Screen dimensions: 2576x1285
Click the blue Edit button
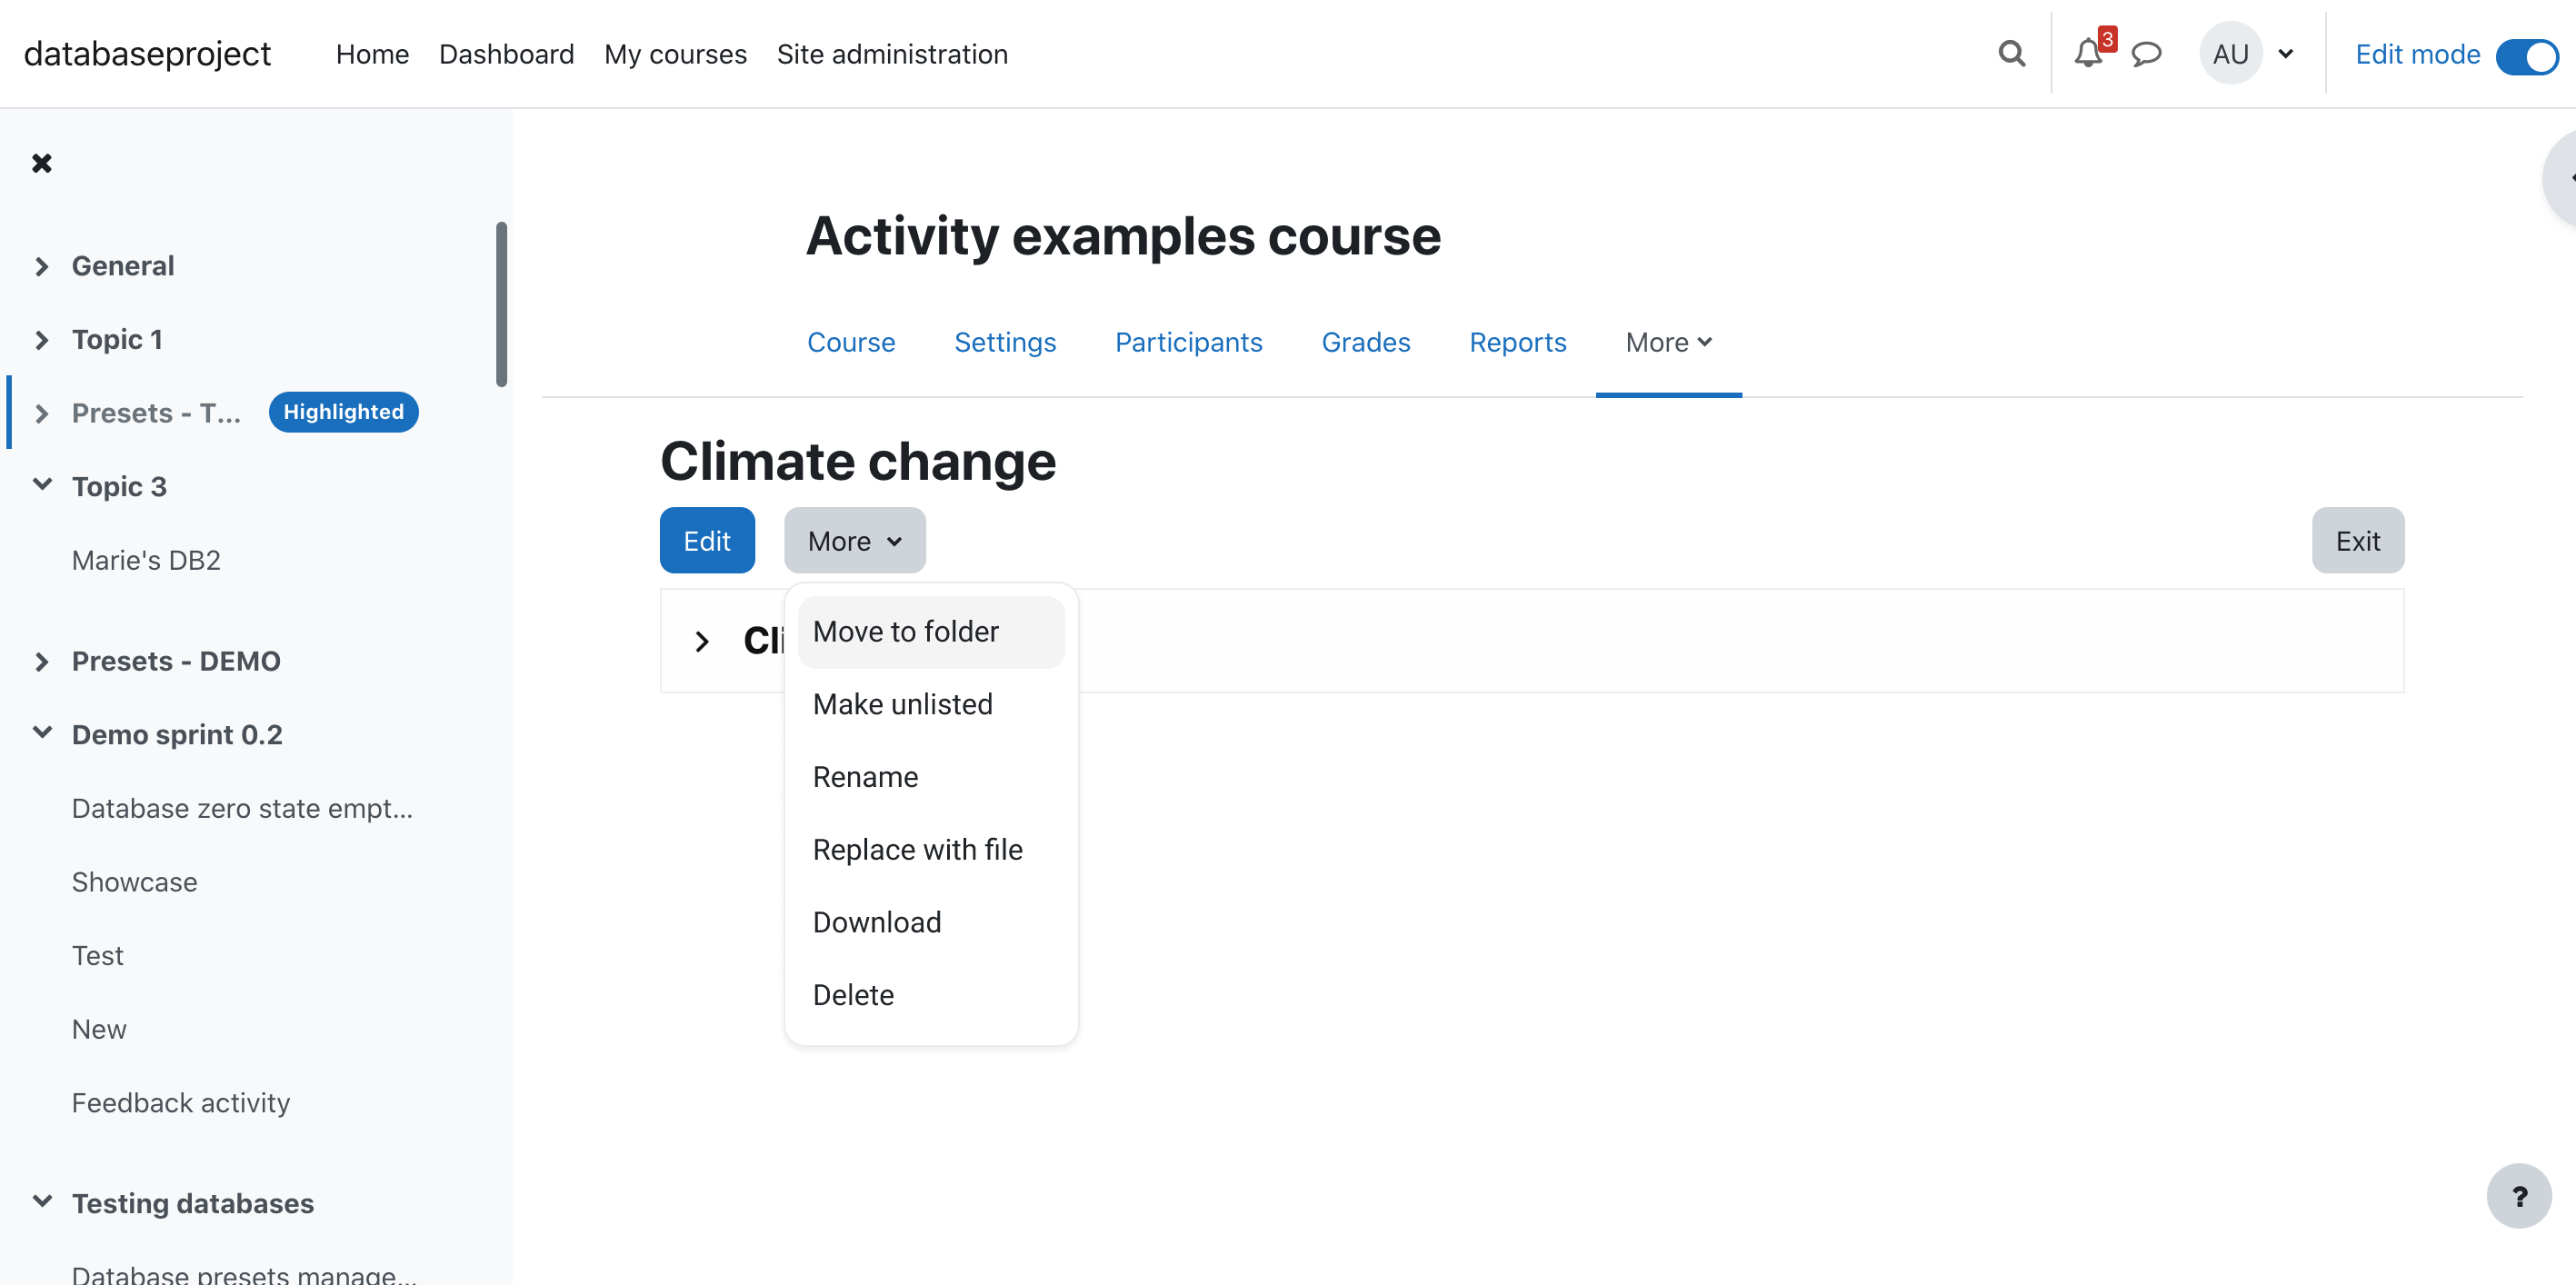(707, 541)
